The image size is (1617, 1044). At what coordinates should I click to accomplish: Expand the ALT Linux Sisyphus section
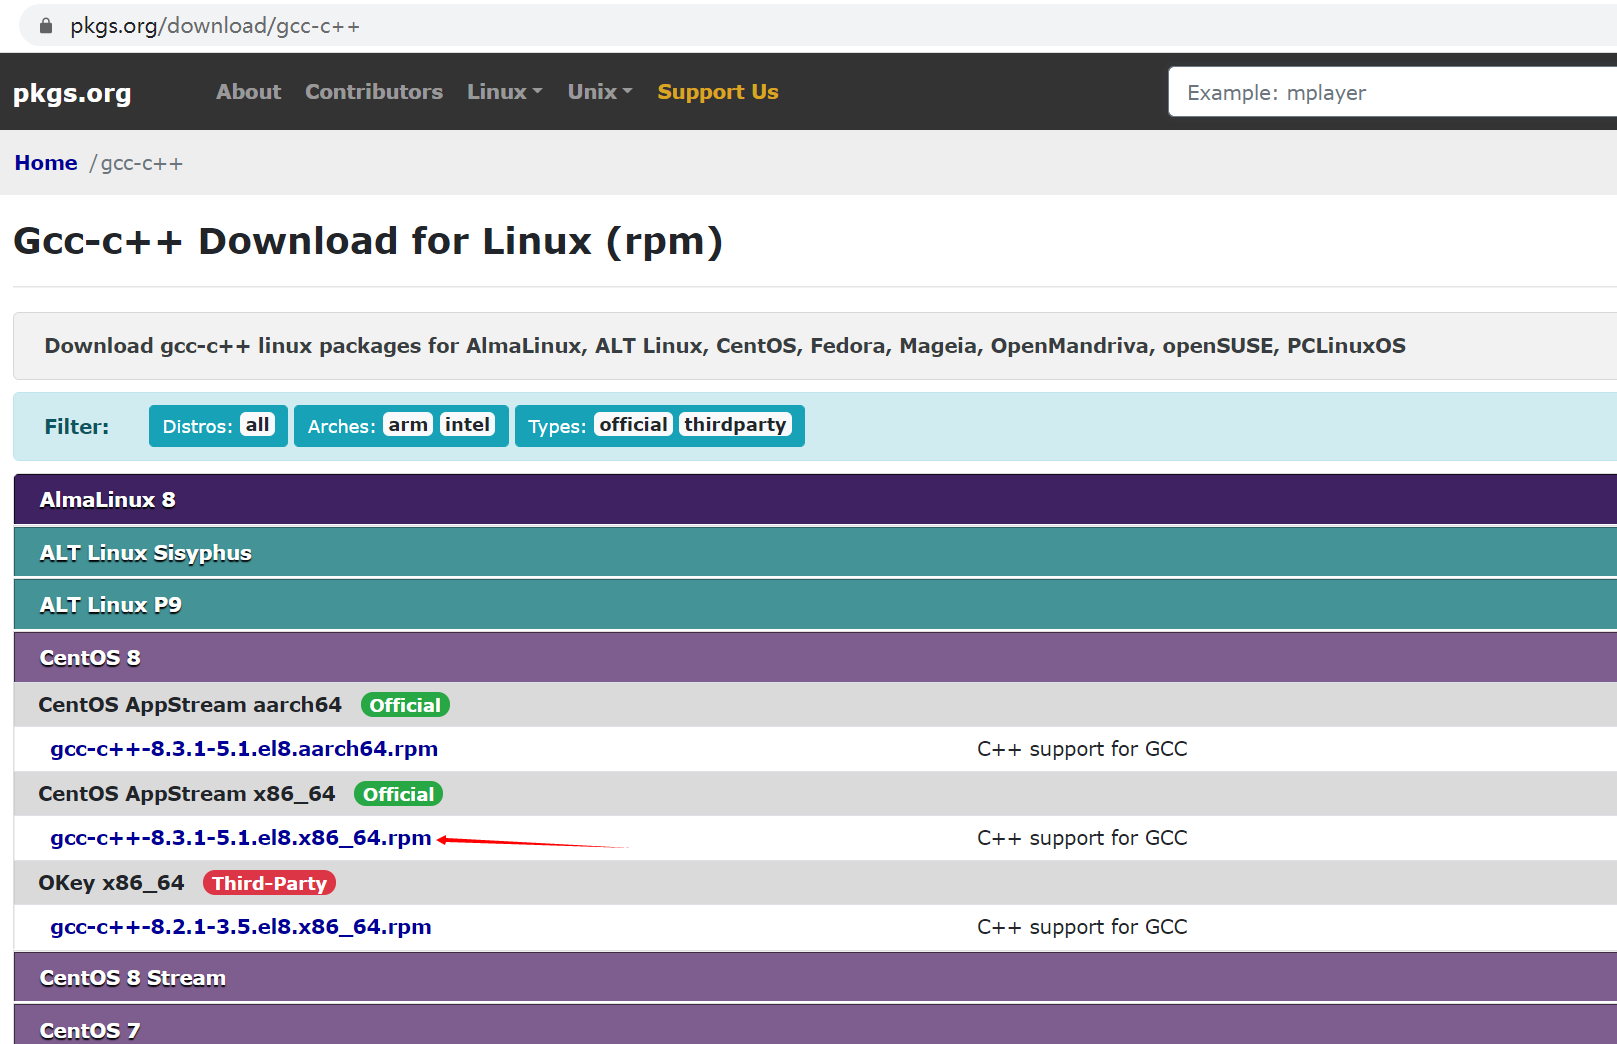point(815,552)
